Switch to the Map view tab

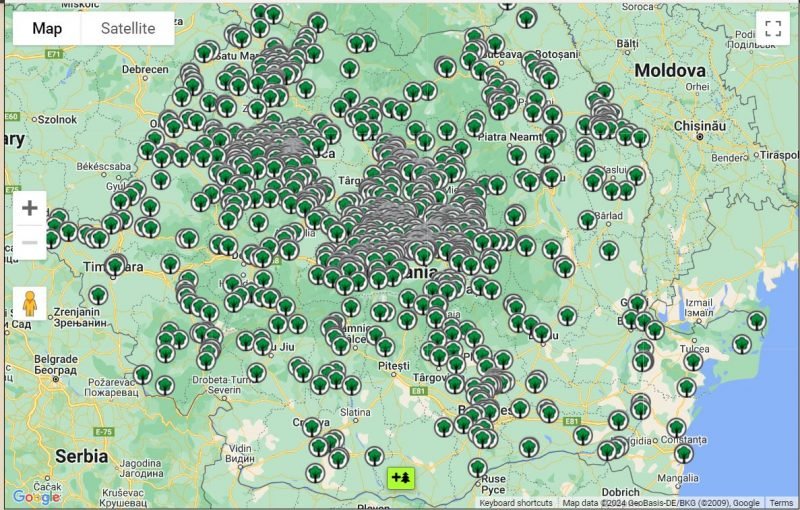46,29
